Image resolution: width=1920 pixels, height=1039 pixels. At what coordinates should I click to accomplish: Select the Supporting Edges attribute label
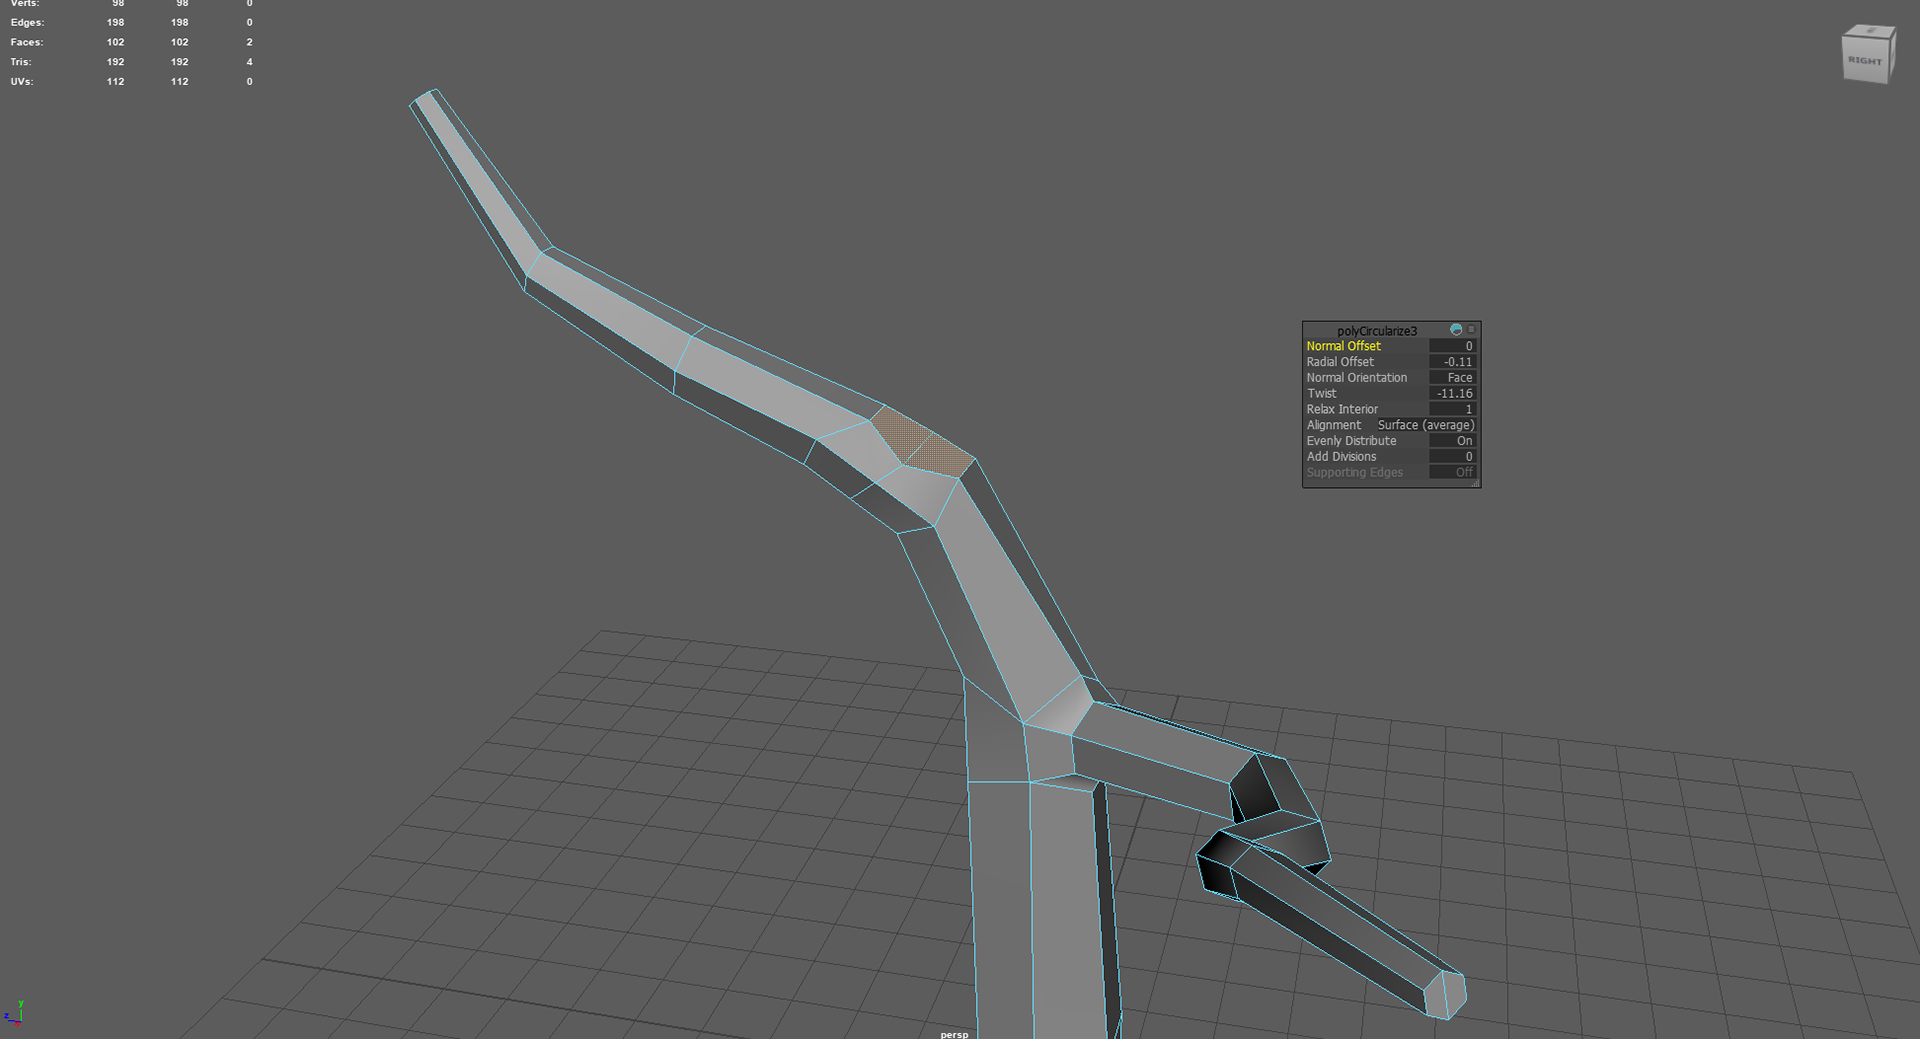coord(1354,473)
